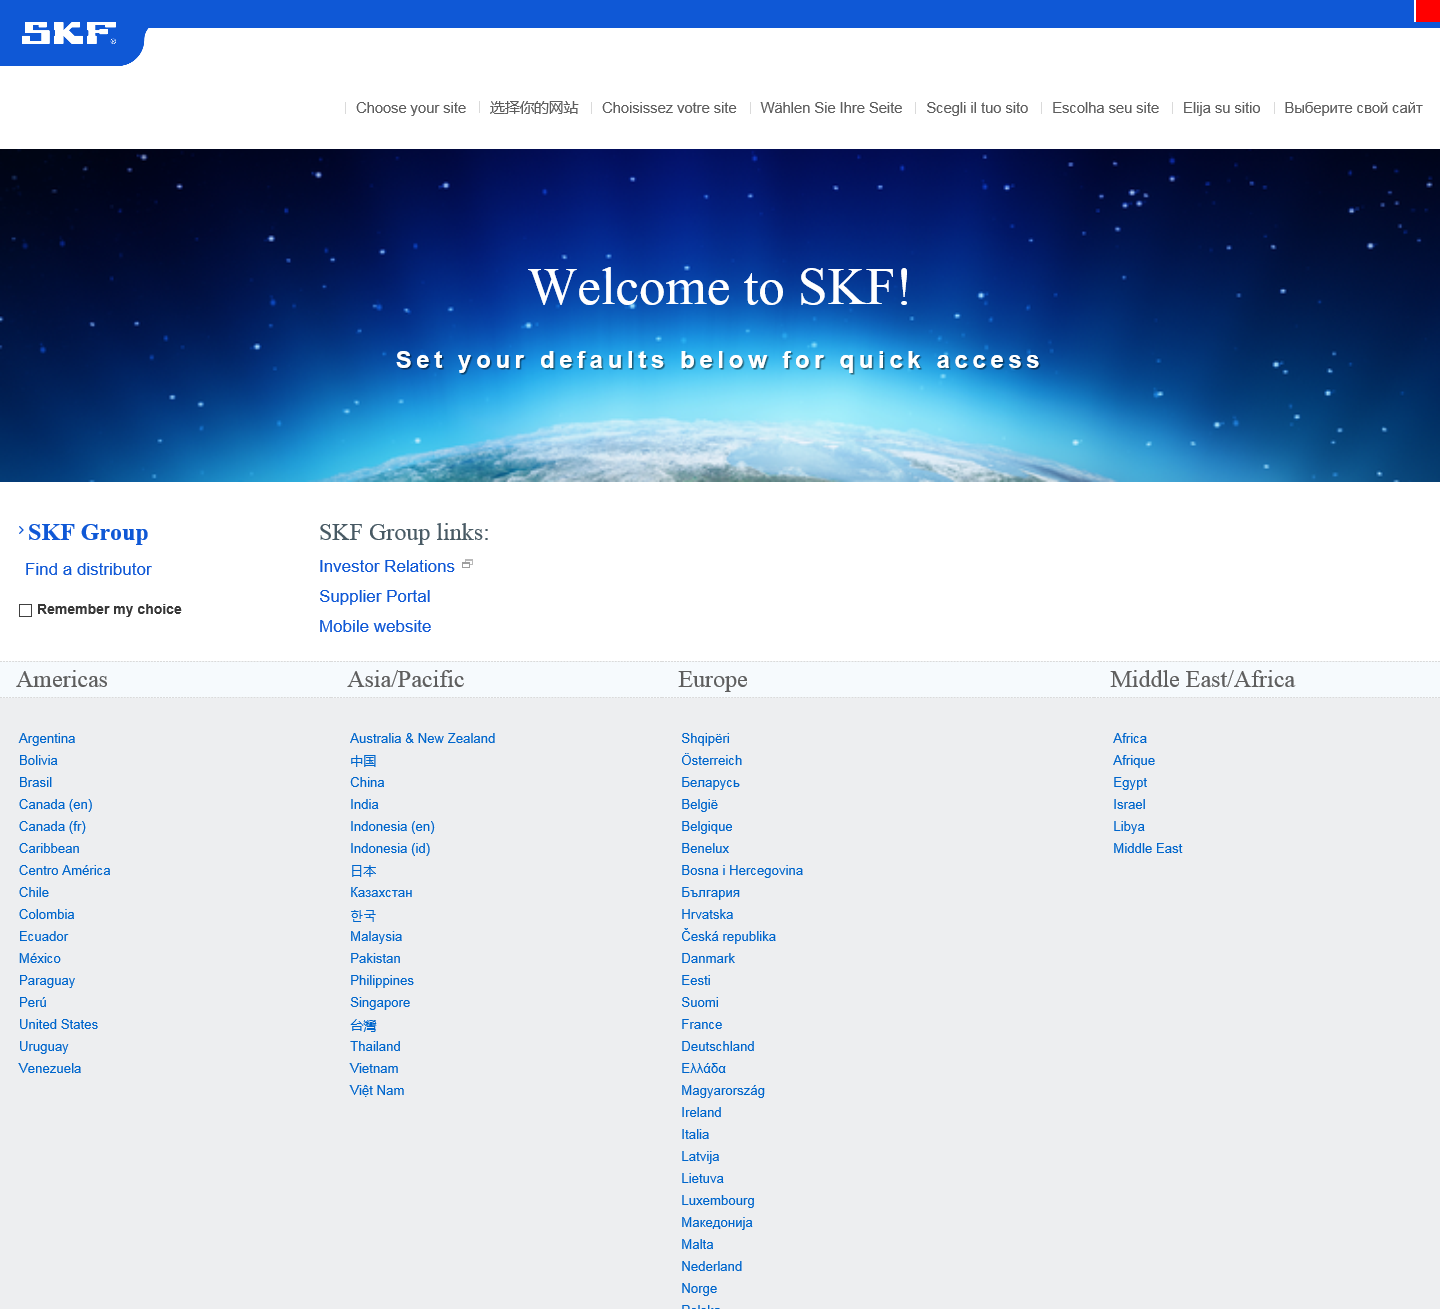Select Argentina from Americas list
This screenshot has width=1440, height=1309.
tap(47, 738)
